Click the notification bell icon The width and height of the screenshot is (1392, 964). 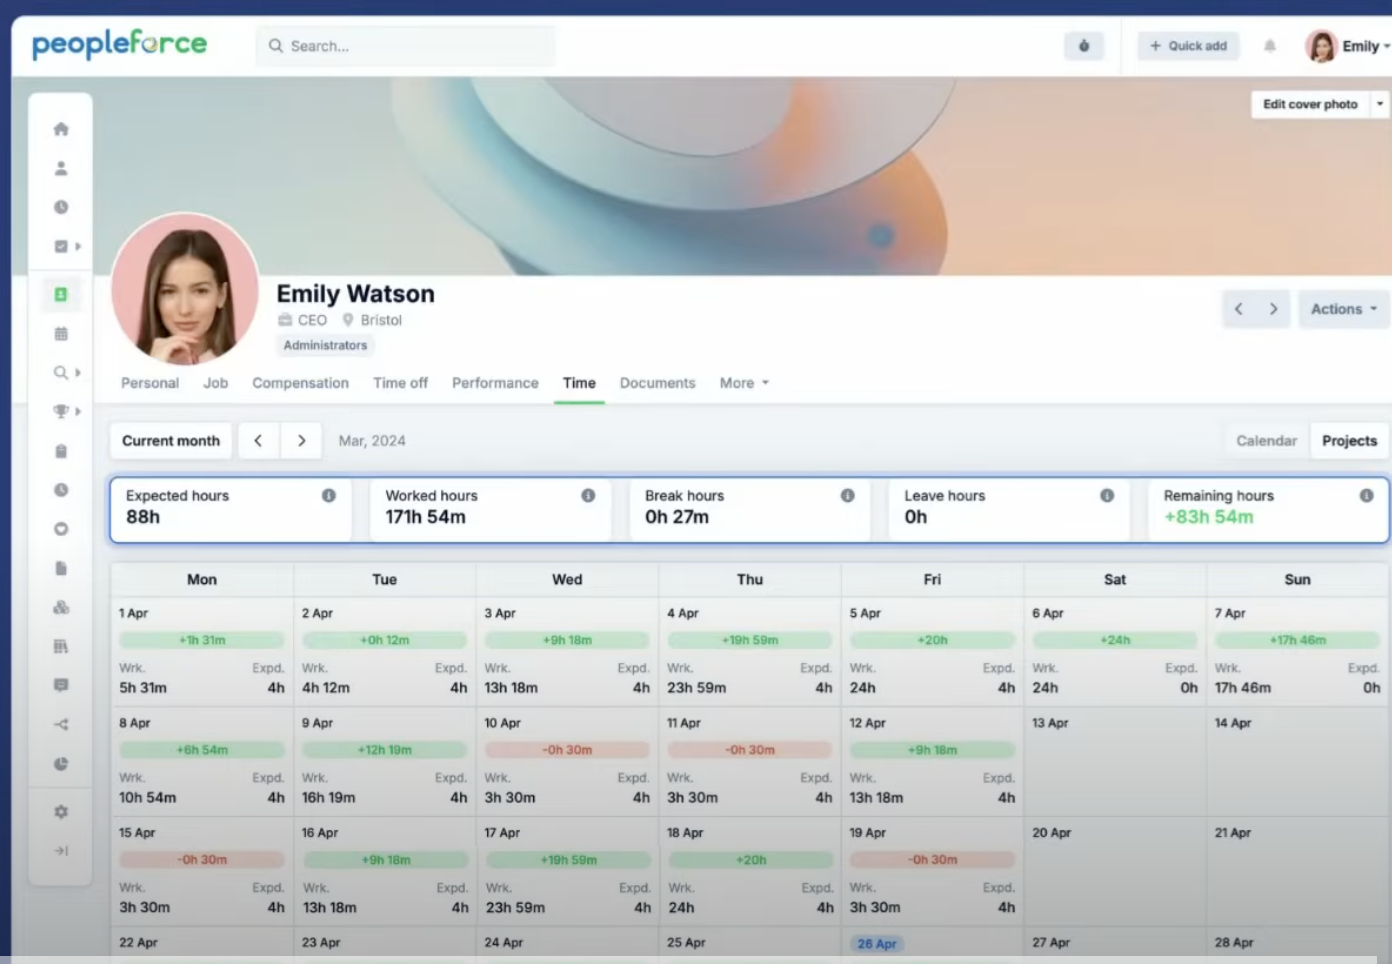tap(1269, 46)
